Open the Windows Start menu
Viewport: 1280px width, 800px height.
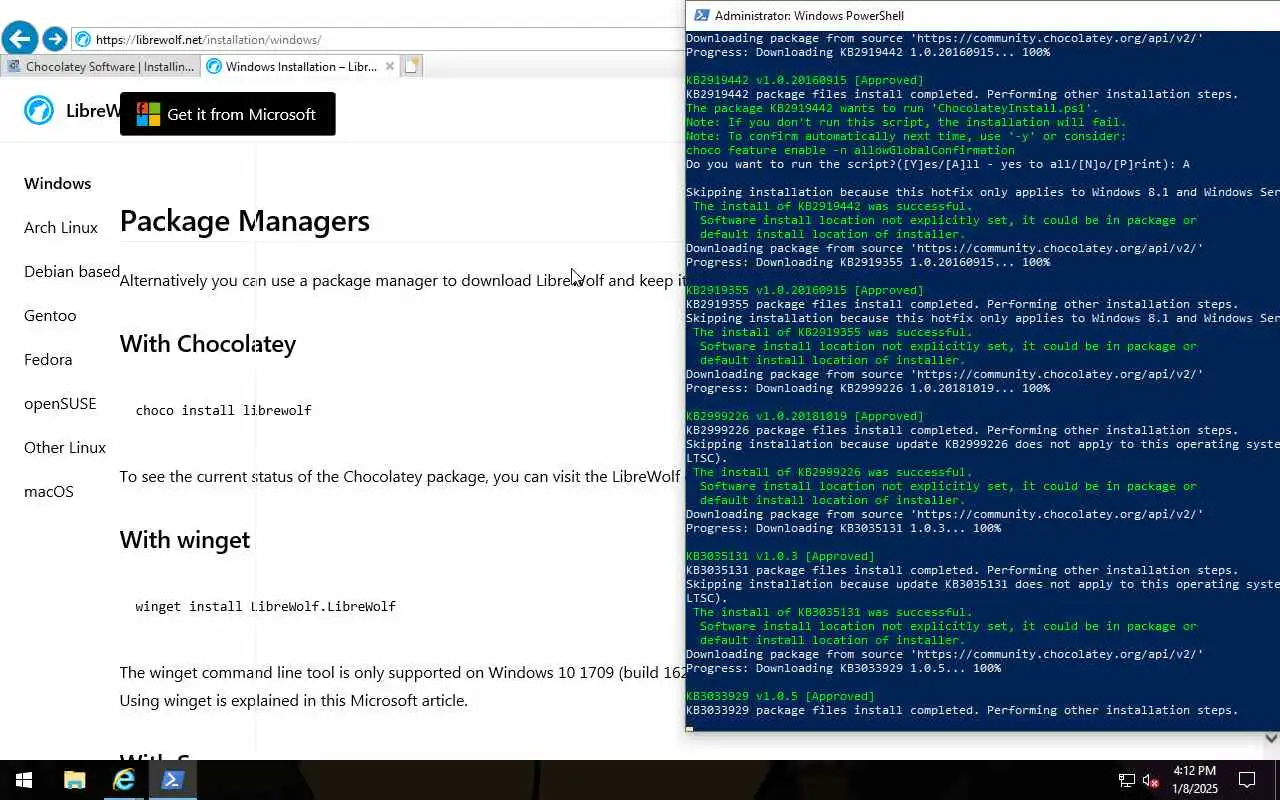24,780
